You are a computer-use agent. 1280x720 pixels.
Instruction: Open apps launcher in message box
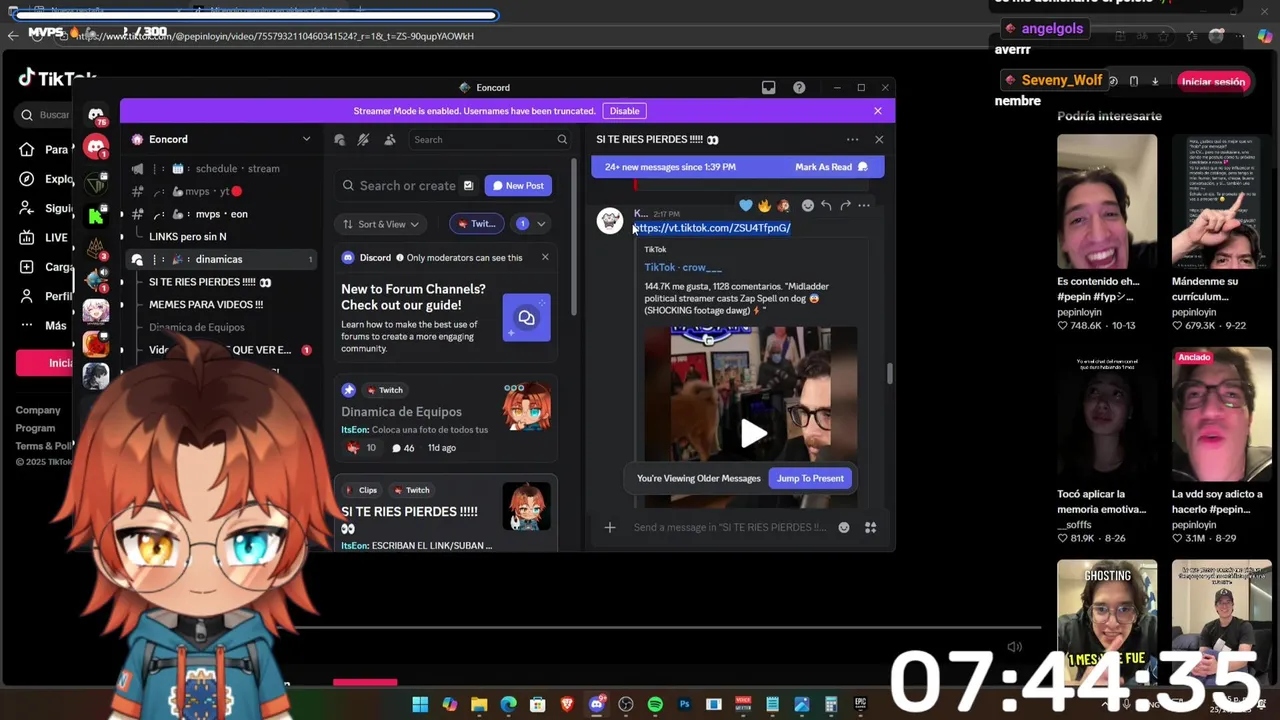click(x=870, y=527)
